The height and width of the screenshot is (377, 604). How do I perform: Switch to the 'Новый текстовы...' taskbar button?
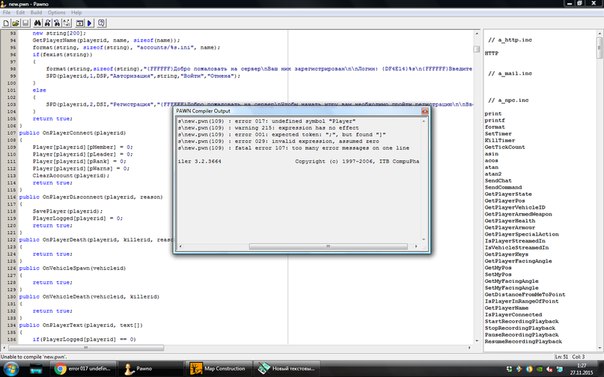[x=287, y=369]
